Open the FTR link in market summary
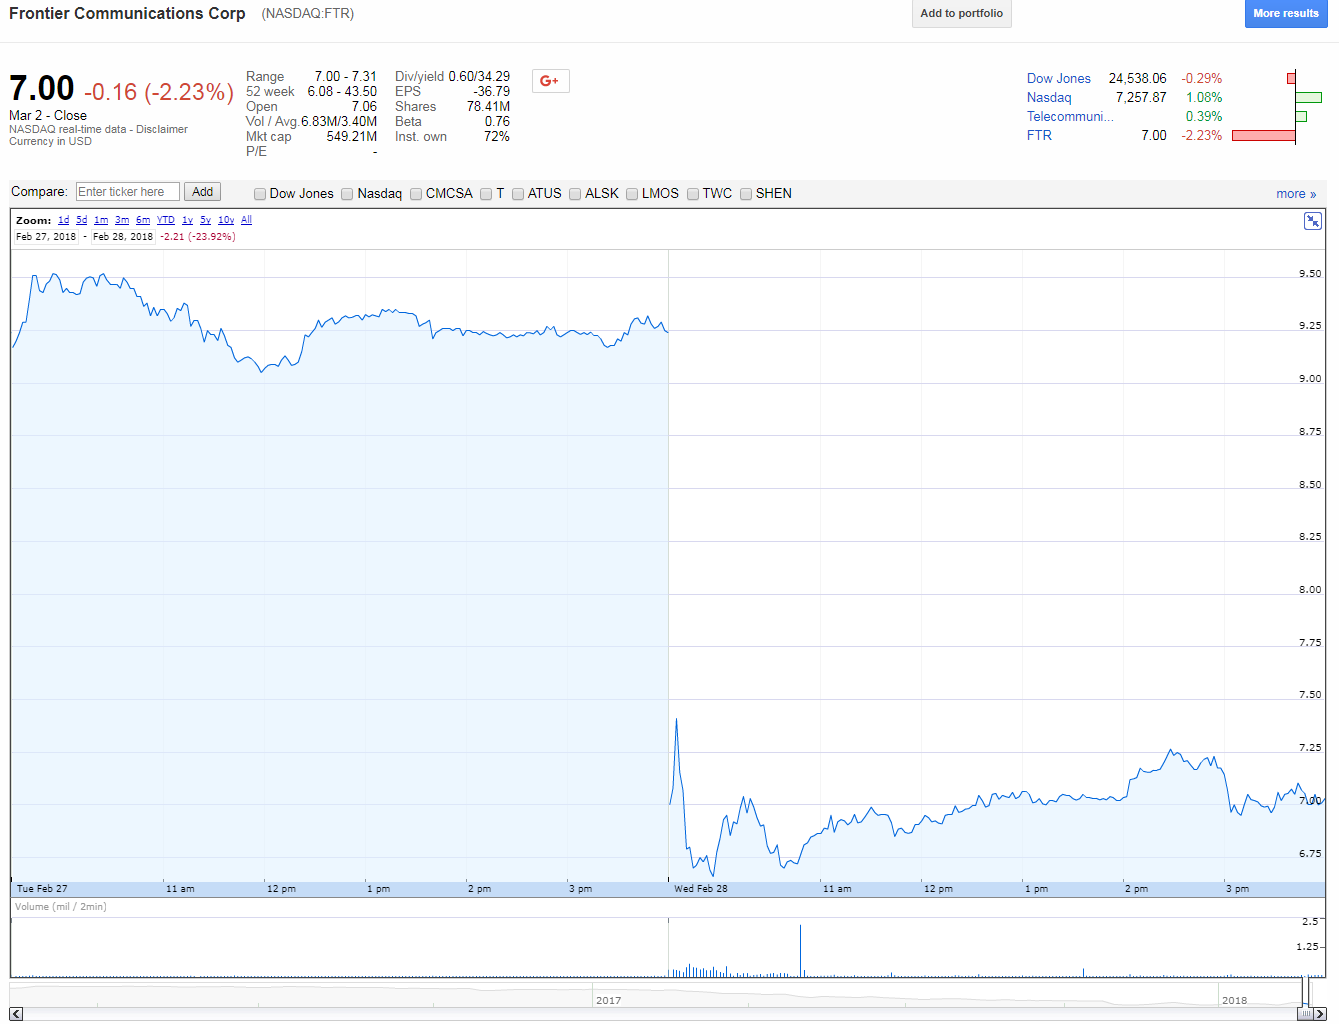 pos(1039,135)
